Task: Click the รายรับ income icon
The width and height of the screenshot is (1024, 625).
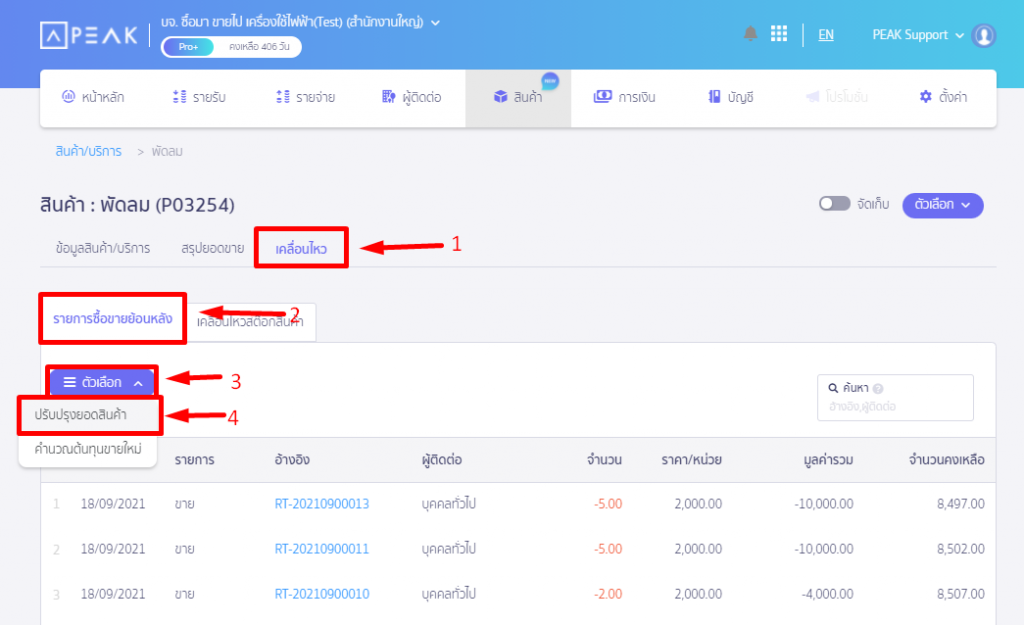Action: tap(179, 97)
